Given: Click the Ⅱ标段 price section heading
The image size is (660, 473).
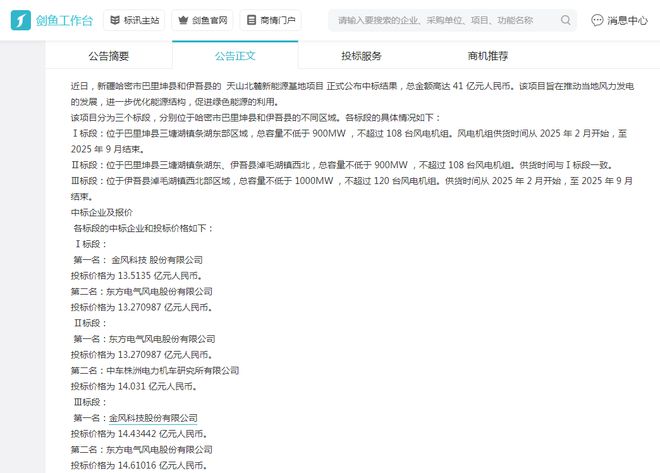Looking at the screenshot, I should (90, 323).
